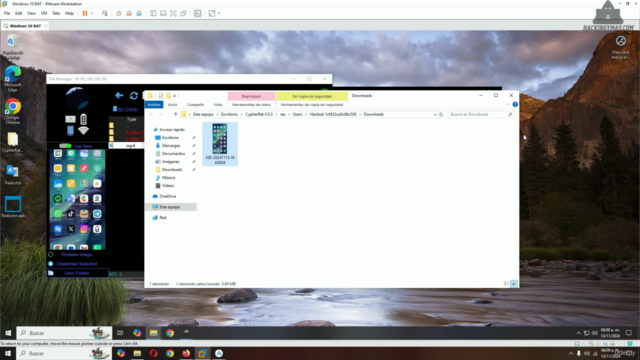640x360 pixels.
Task: Open the Vista ribbon tab
Action: point(218,105)
